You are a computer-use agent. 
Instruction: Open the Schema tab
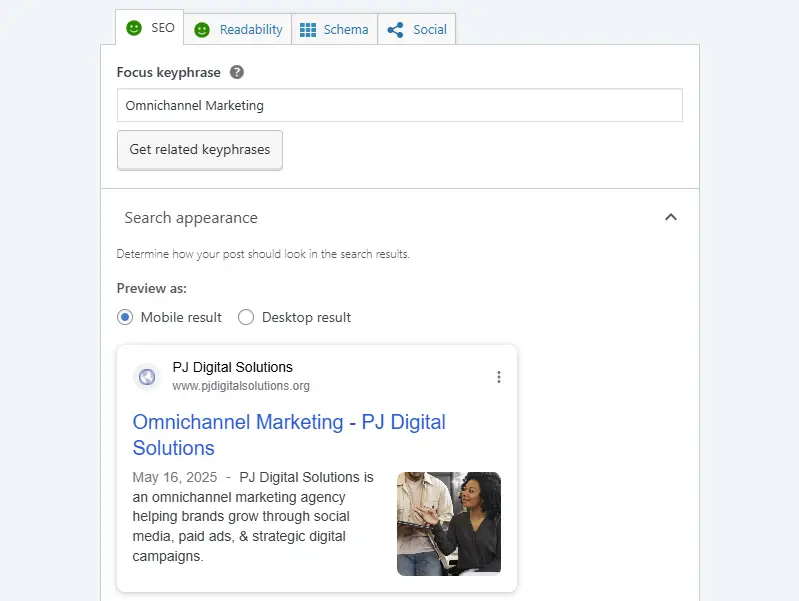(x=334, y=30)
